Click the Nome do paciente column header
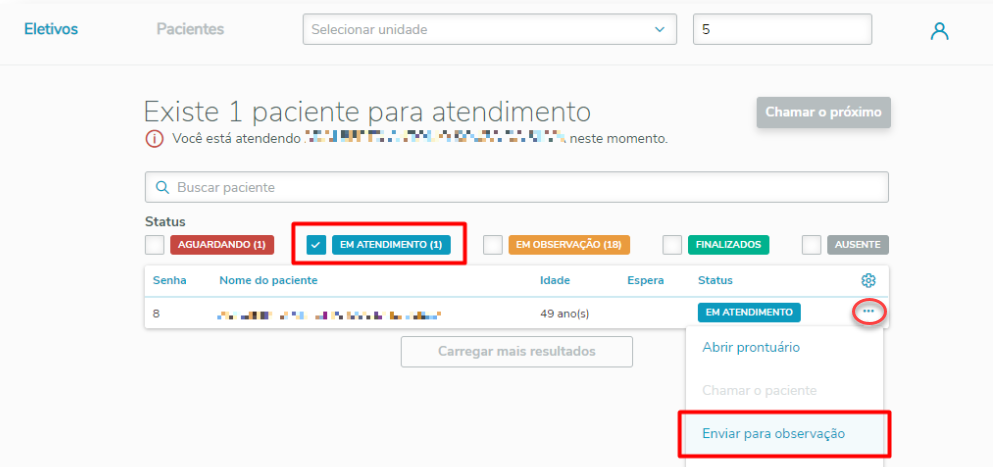Screen dimensions: 993x467 [269, 280]
